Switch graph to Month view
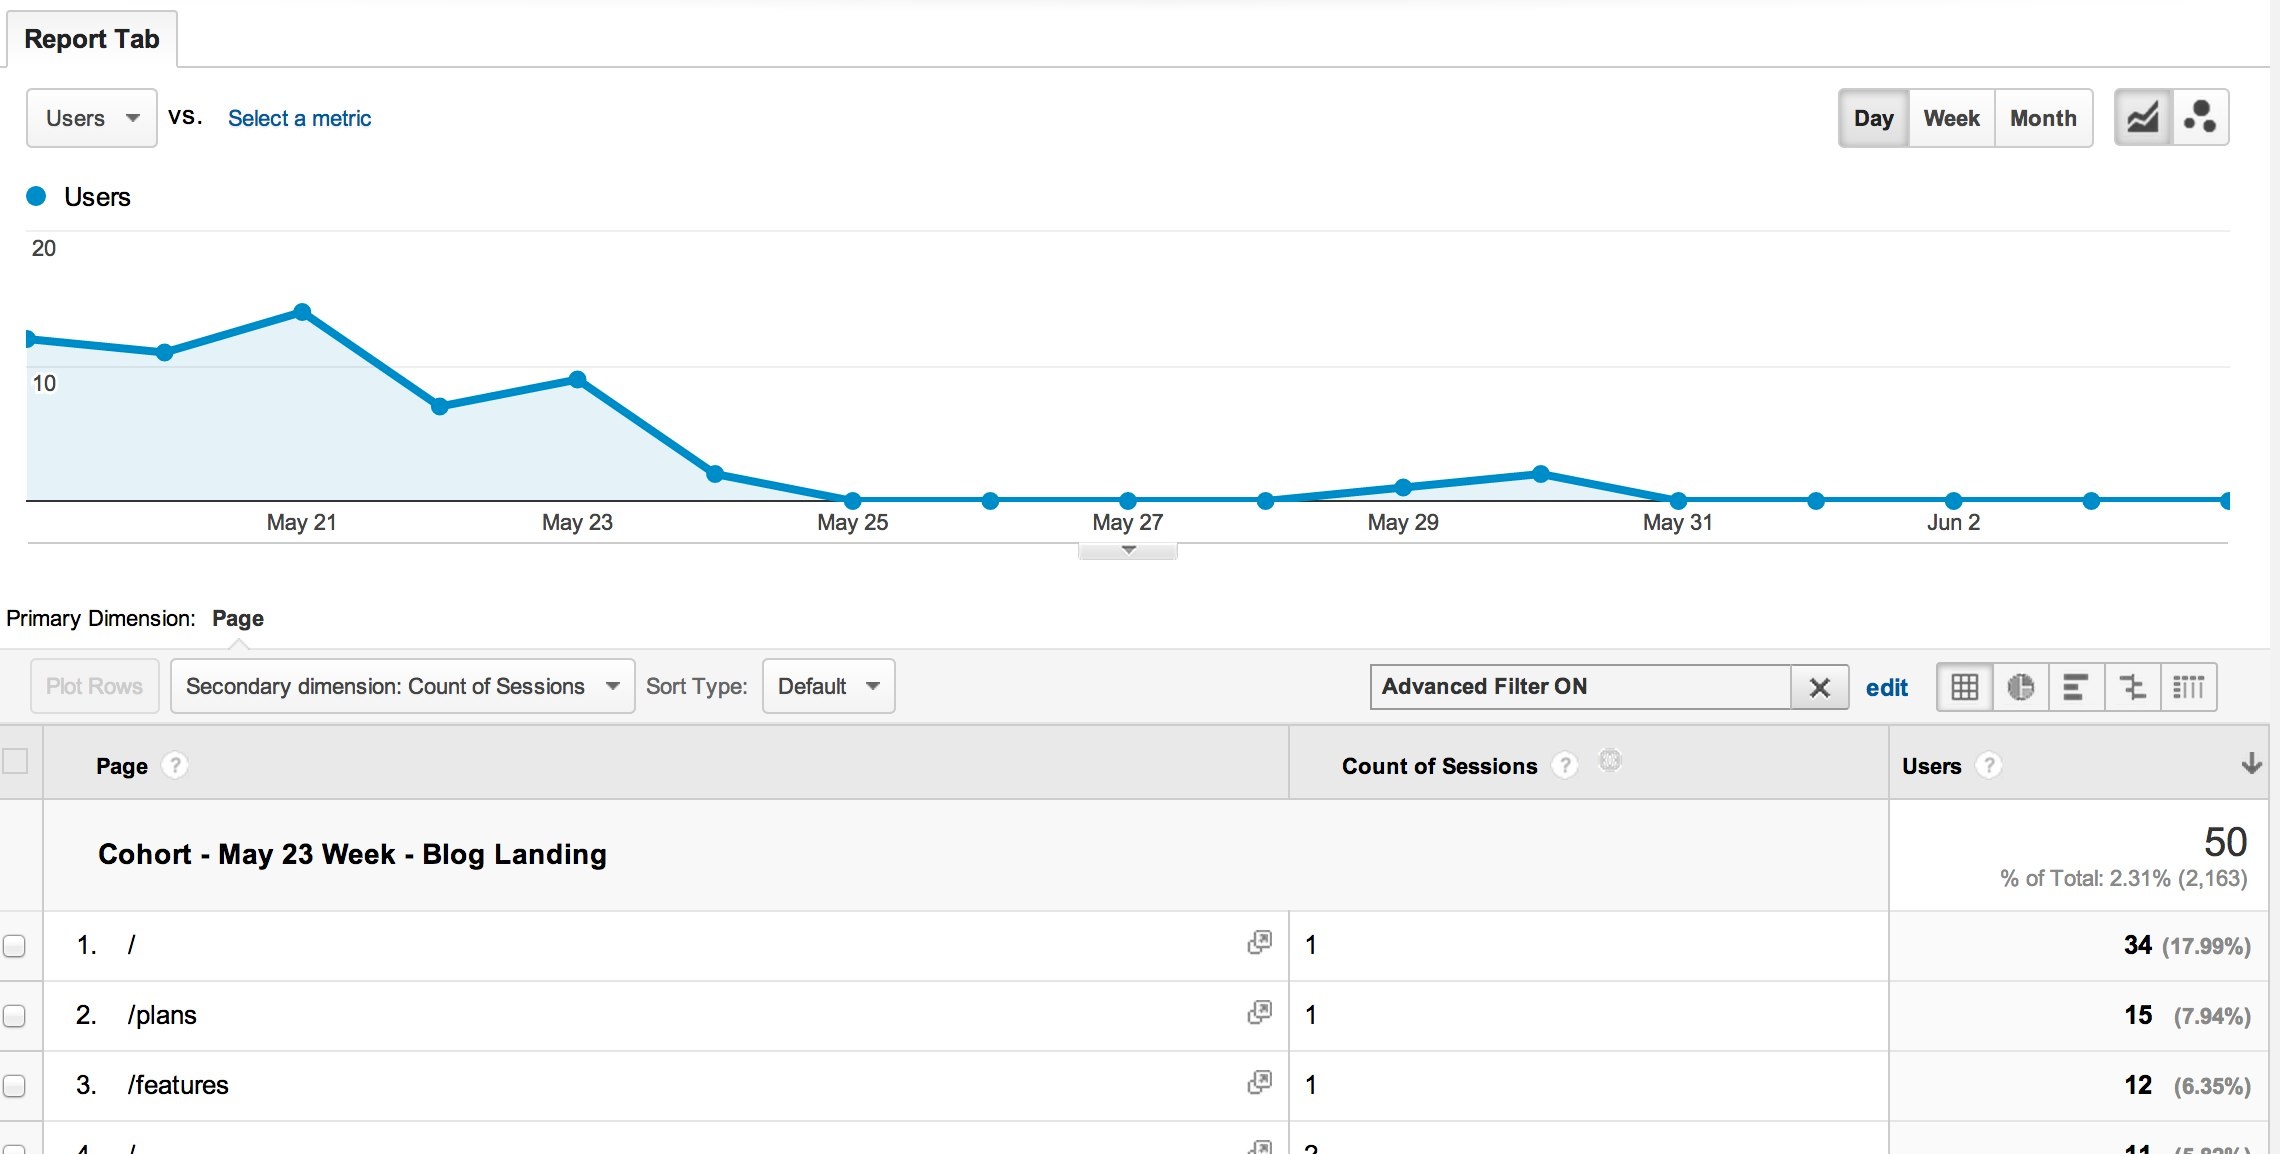This screenshot has height=1154, width=2280. pos(2043,118)
